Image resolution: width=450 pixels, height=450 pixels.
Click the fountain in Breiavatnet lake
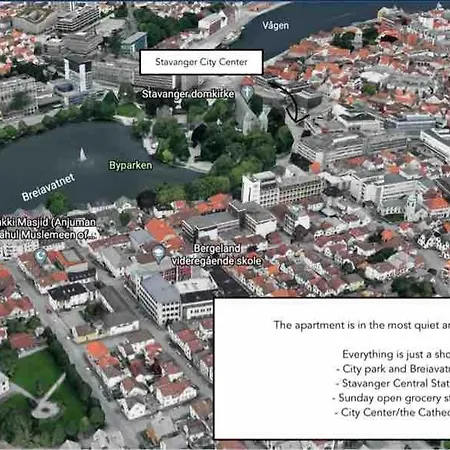(x=82, y=155)
